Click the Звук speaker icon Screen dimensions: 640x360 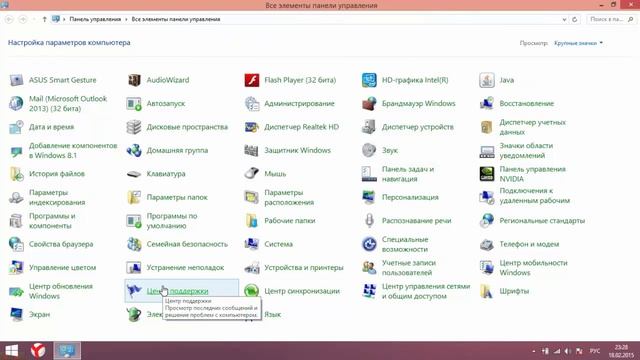tap(369, 150)
